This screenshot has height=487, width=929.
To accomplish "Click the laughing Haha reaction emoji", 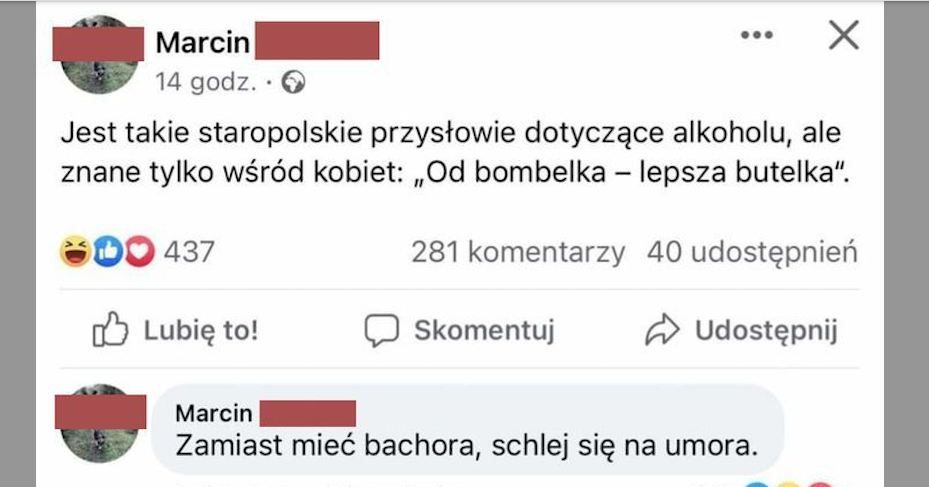I will point(74,252).
